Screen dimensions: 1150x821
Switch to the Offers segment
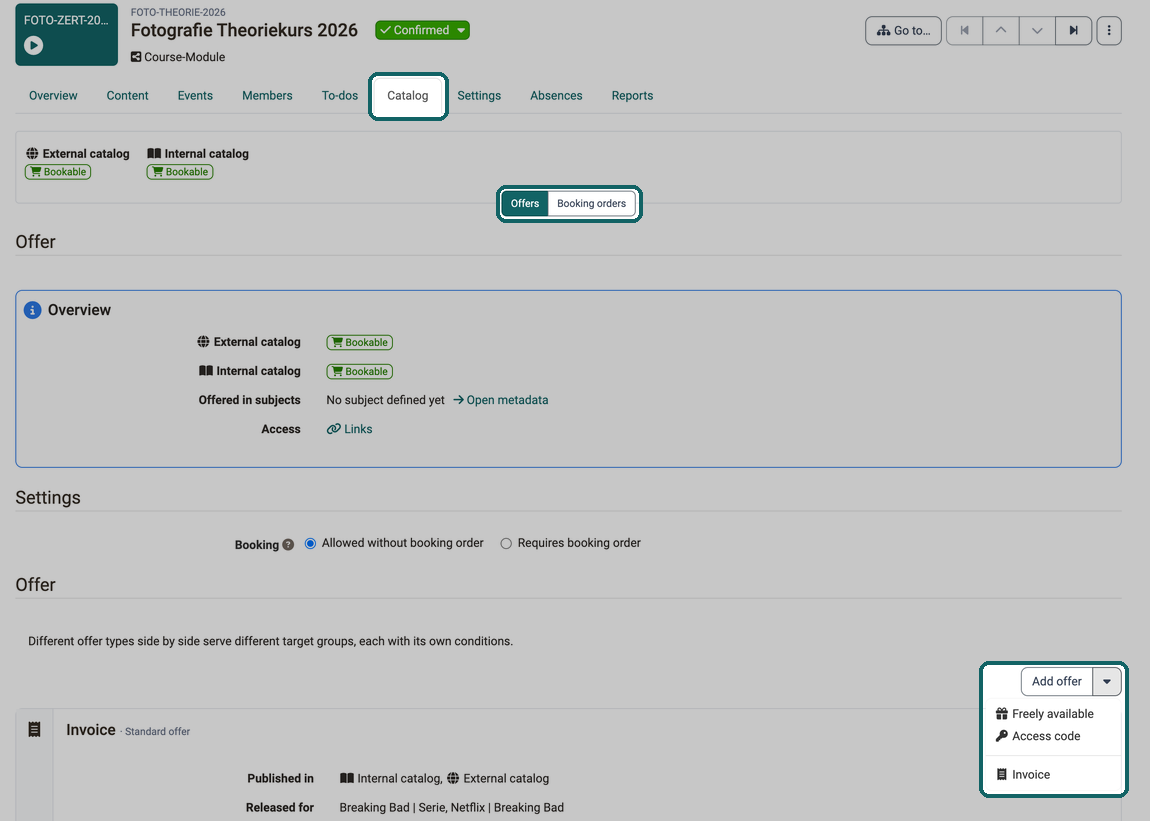pos(525,204)
